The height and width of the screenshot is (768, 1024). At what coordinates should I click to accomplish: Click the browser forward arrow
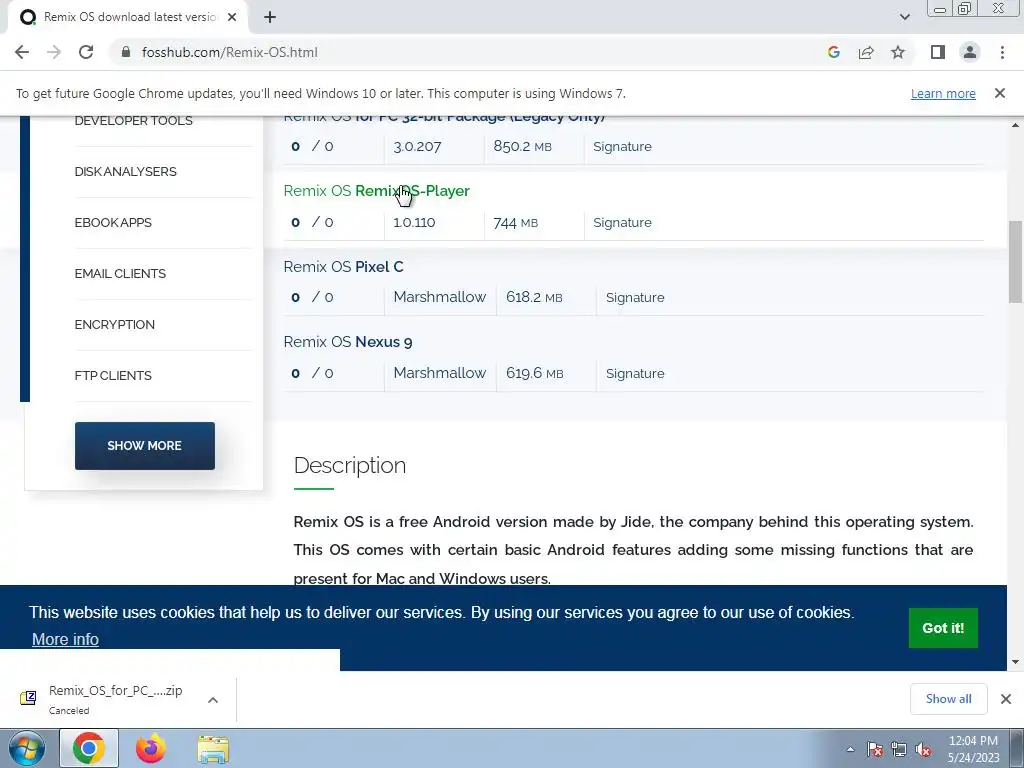[54, 52]
